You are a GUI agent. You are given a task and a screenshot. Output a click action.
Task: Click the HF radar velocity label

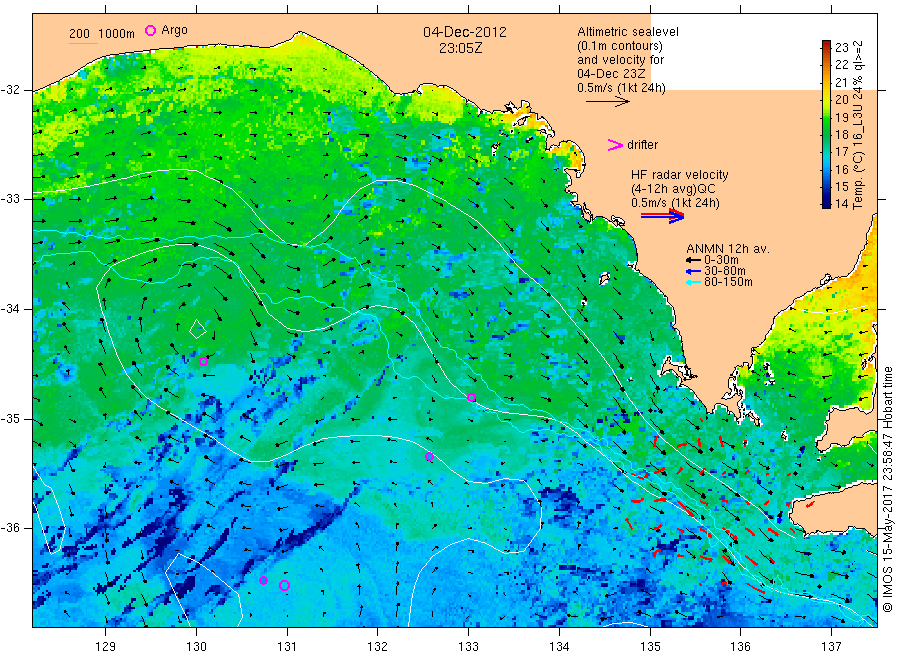pos(680,175)
